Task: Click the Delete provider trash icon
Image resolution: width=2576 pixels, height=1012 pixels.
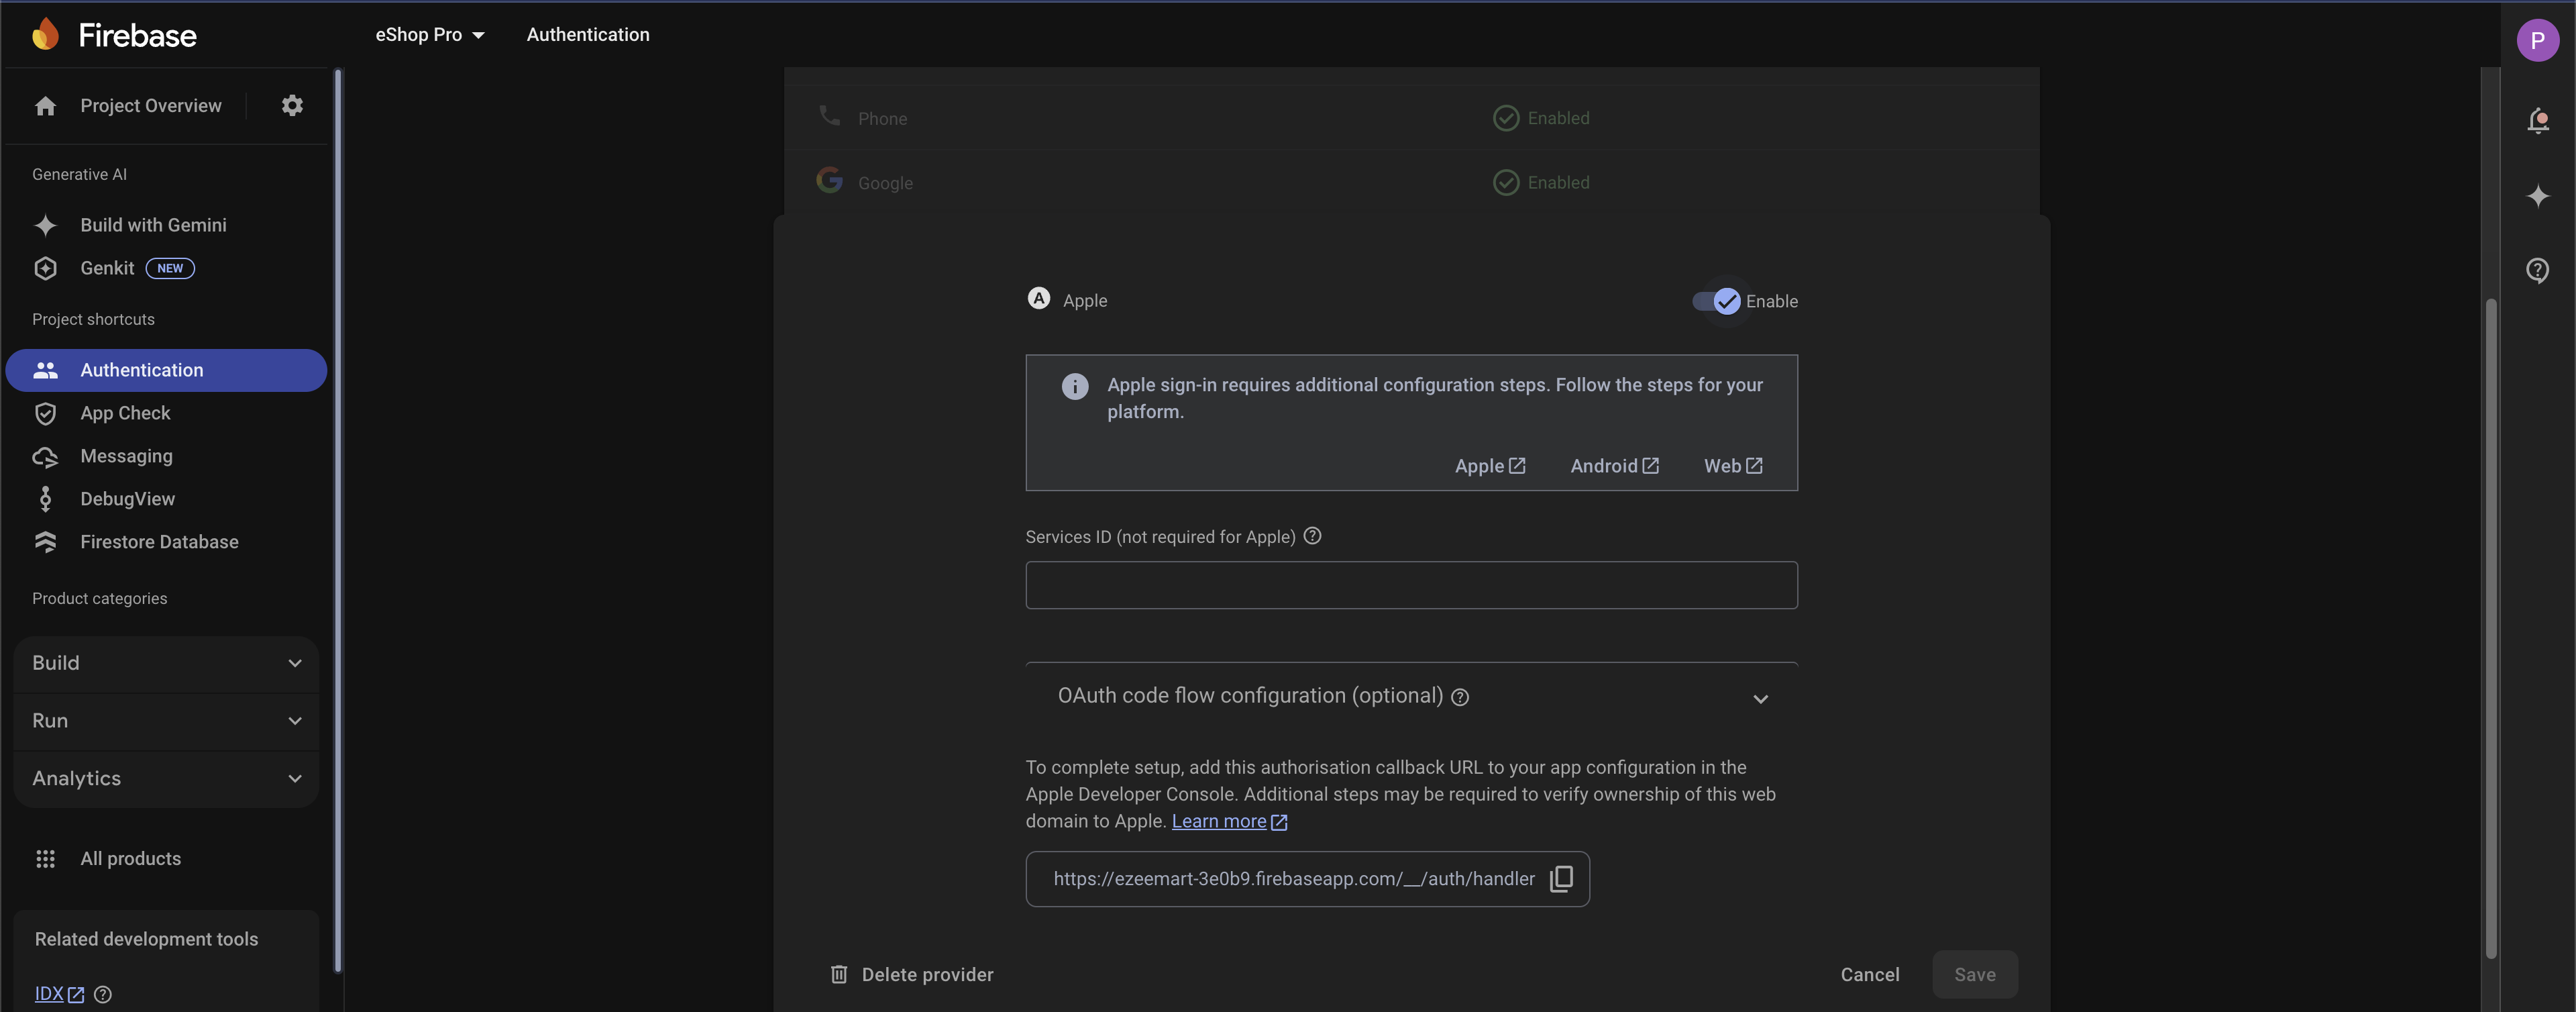Action: (x=839, y=974)
